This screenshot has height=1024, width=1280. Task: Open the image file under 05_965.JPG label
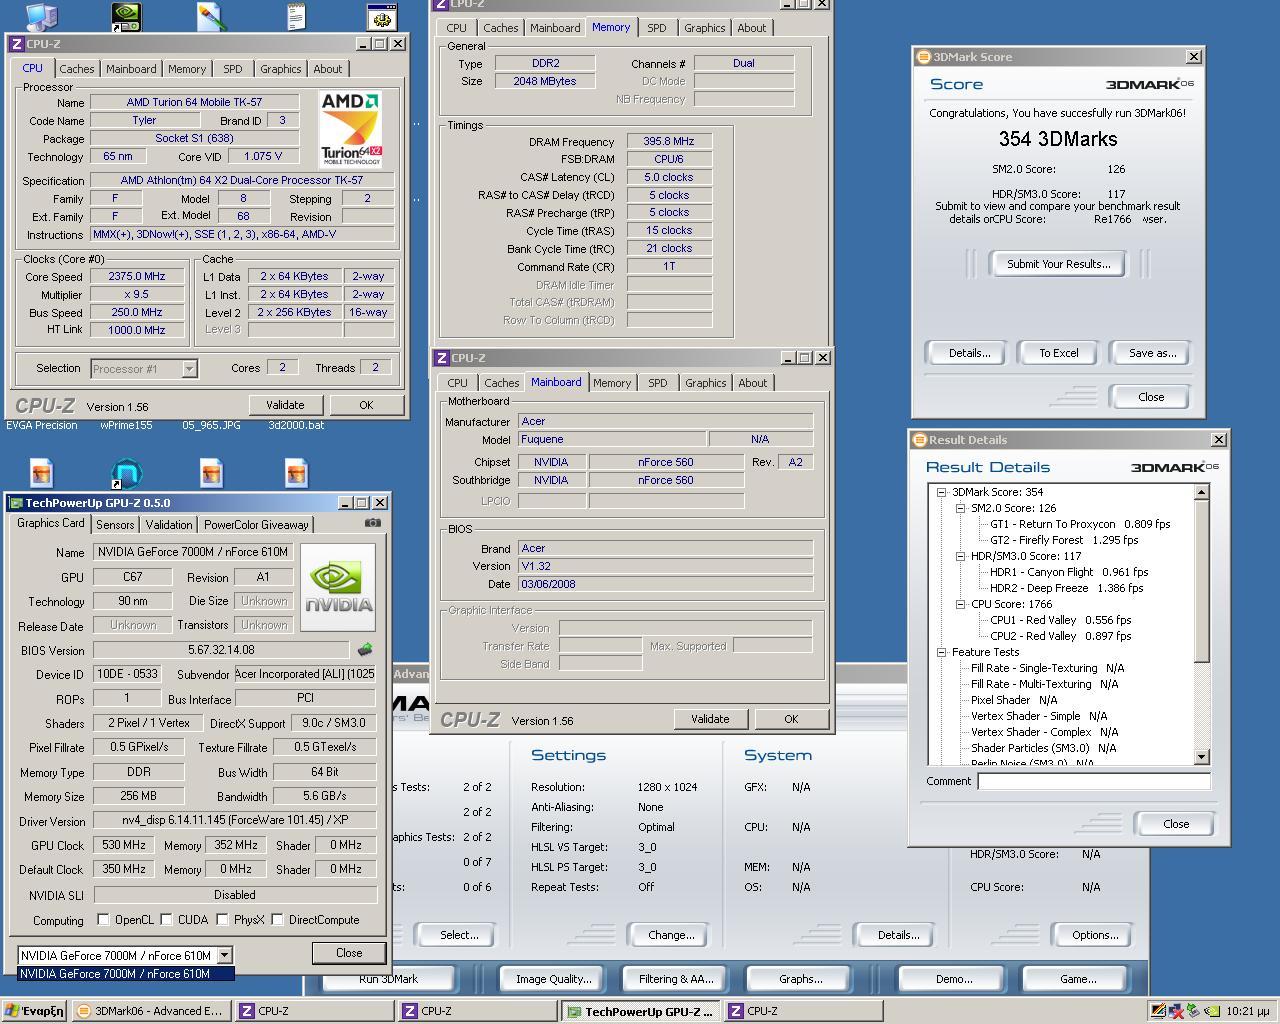click(211, 472)
